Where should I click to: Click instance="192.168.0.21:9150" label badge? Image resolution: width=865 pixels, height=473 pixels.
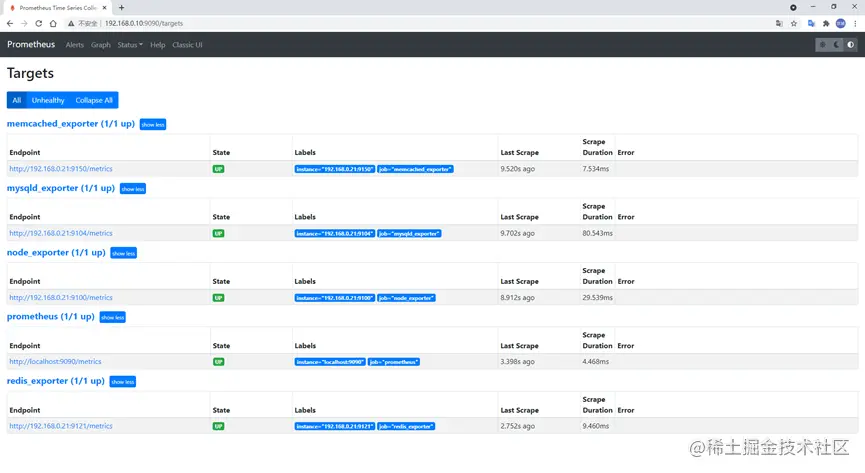pos(334,169)
